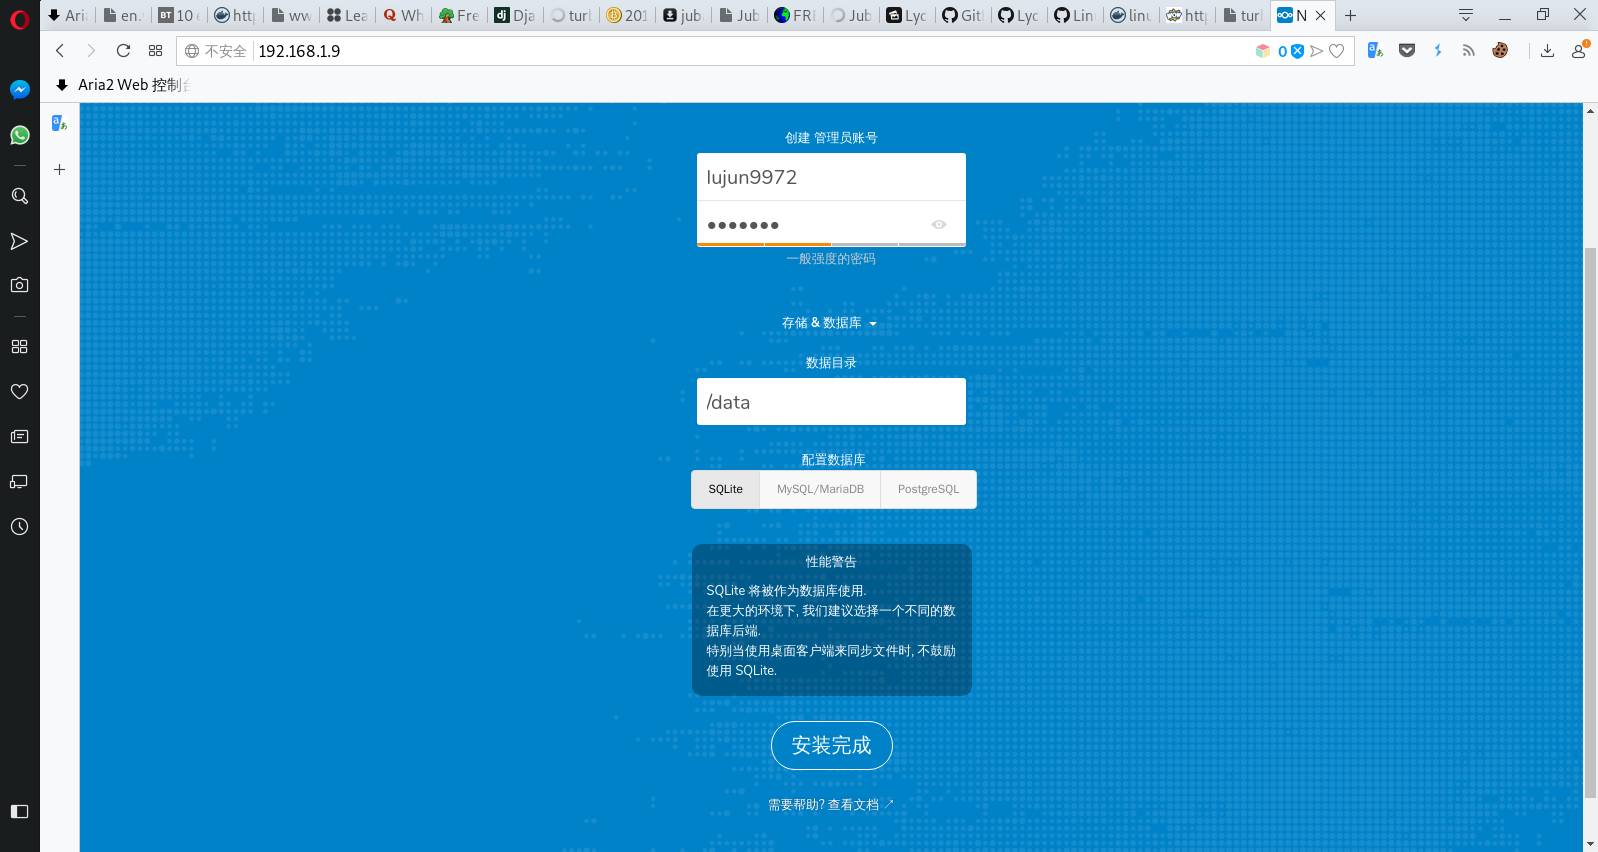Open Messenger in sidebar
Screen dimensions: 1598x852
[20, 89]
